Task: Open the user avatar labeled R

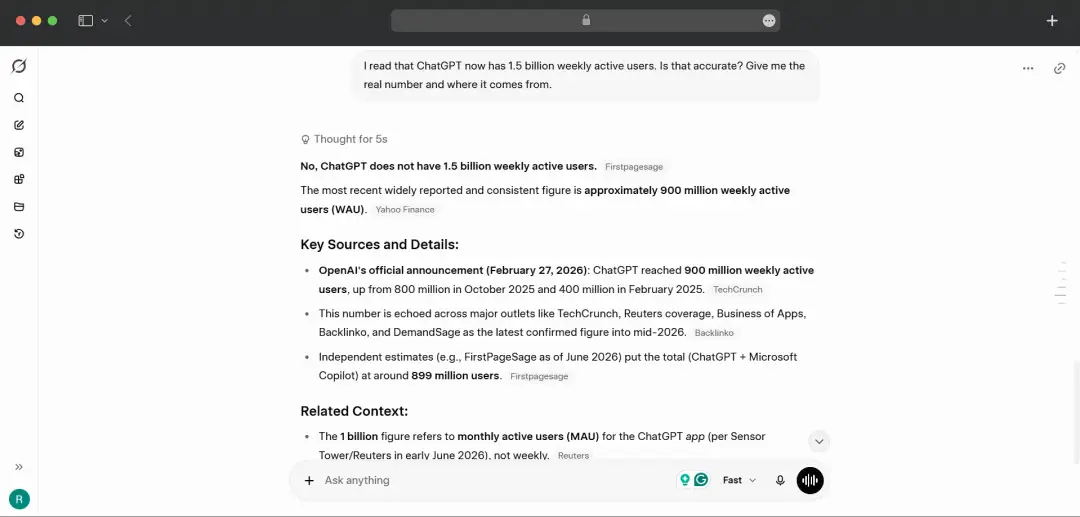Action: (19, 499)
